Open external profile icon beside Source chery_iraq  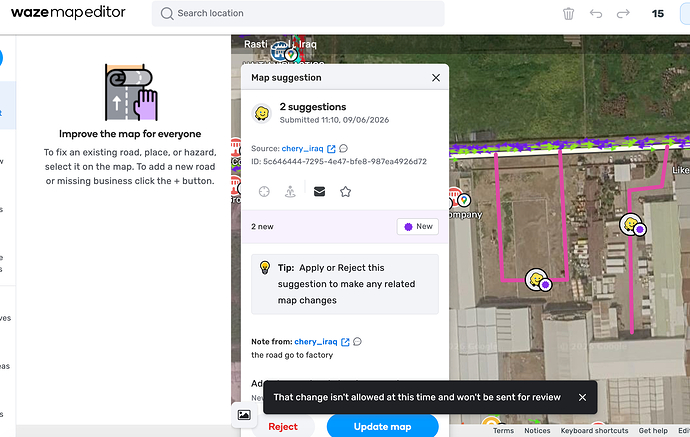331,149
